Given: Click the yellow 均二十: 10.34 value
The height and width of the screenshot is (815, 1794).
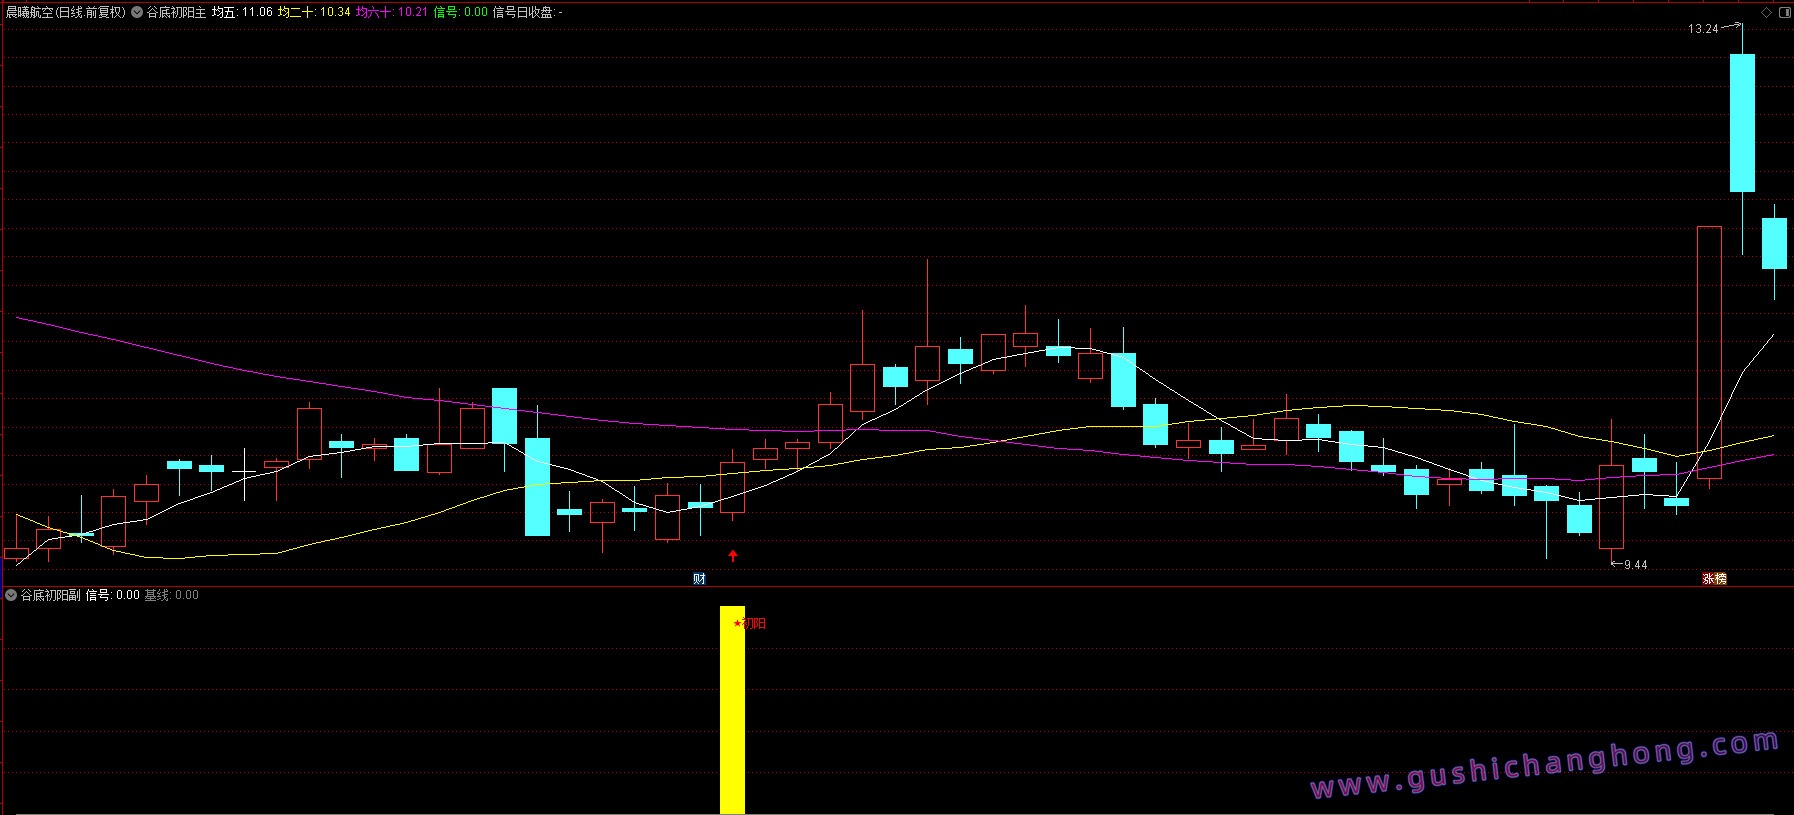Looking at the screenshot, I should click(x=314, y=12).
